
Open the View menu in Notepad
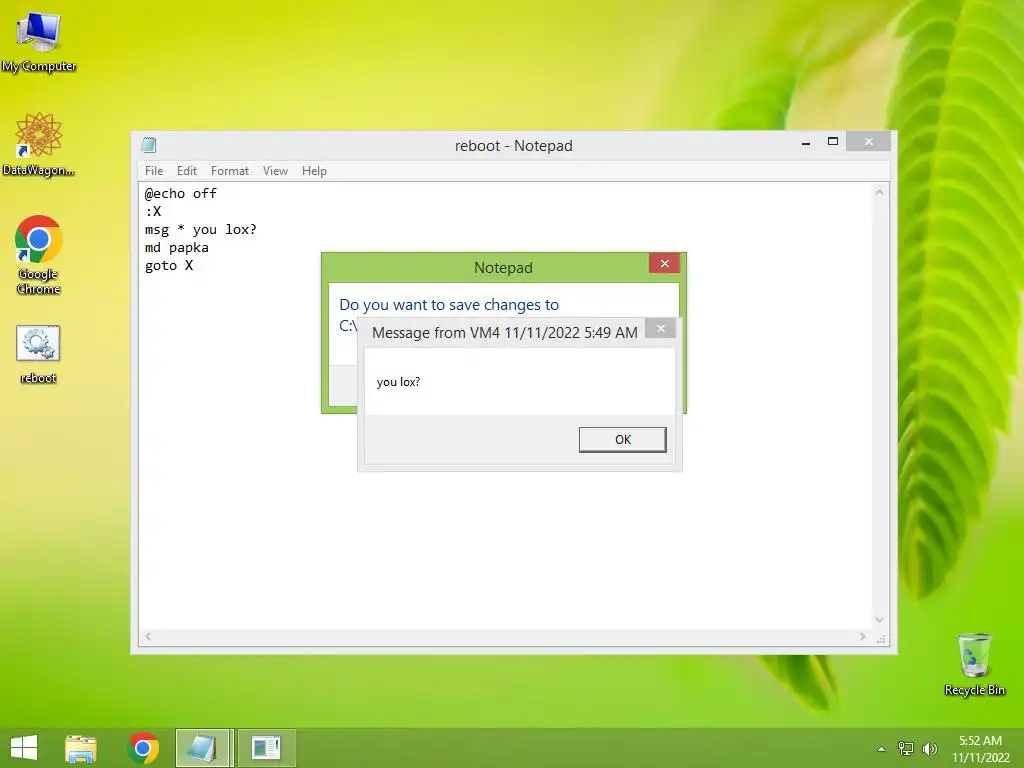coord(276,171)
